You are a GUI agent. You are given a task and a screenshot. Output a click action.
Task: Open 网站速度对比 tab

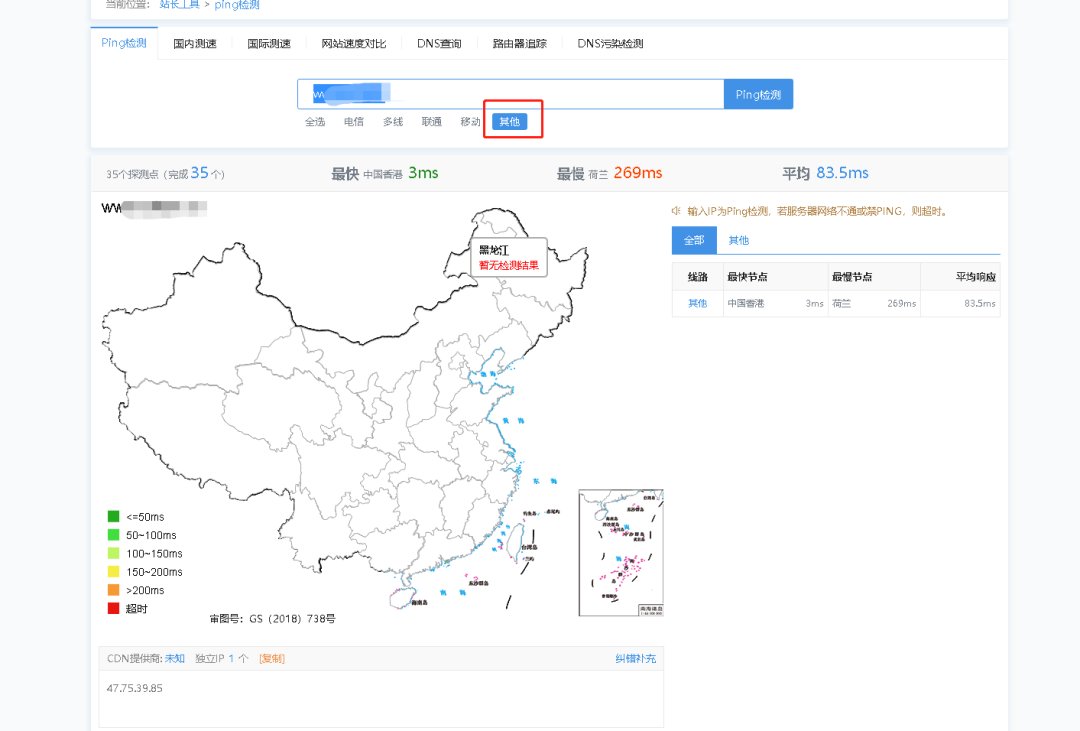(x=354, y=43)
